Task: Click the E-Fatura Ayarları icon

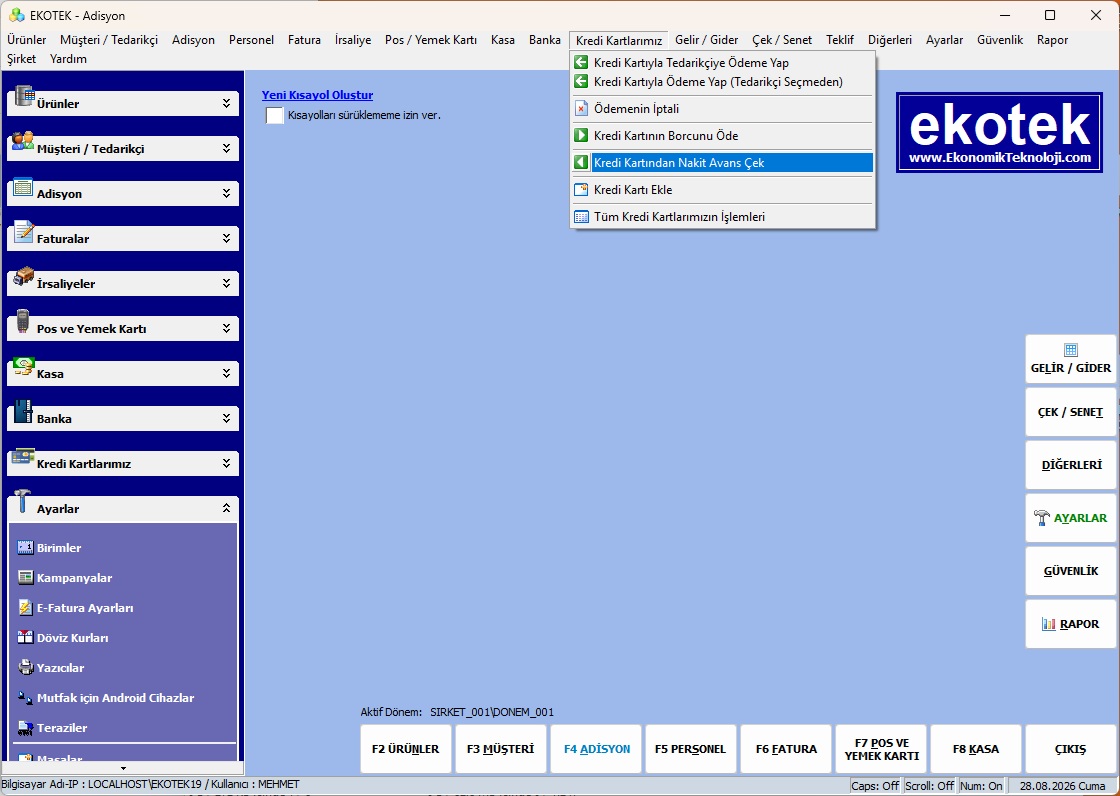Action: pyautogui.click(x=25, y=608)
